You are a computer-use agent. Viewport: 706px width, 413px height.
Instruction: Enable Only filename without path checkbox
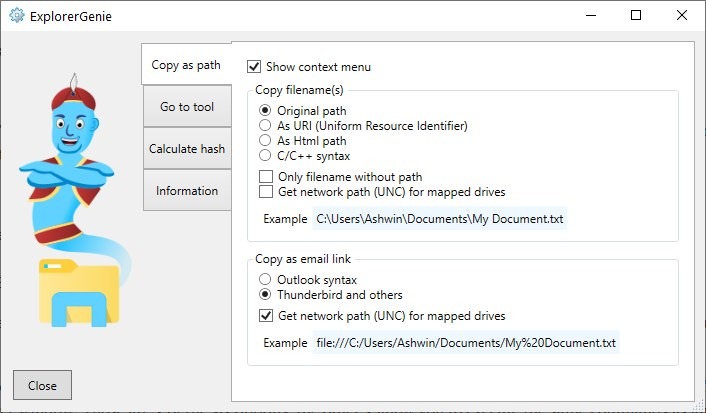[266, 177]
